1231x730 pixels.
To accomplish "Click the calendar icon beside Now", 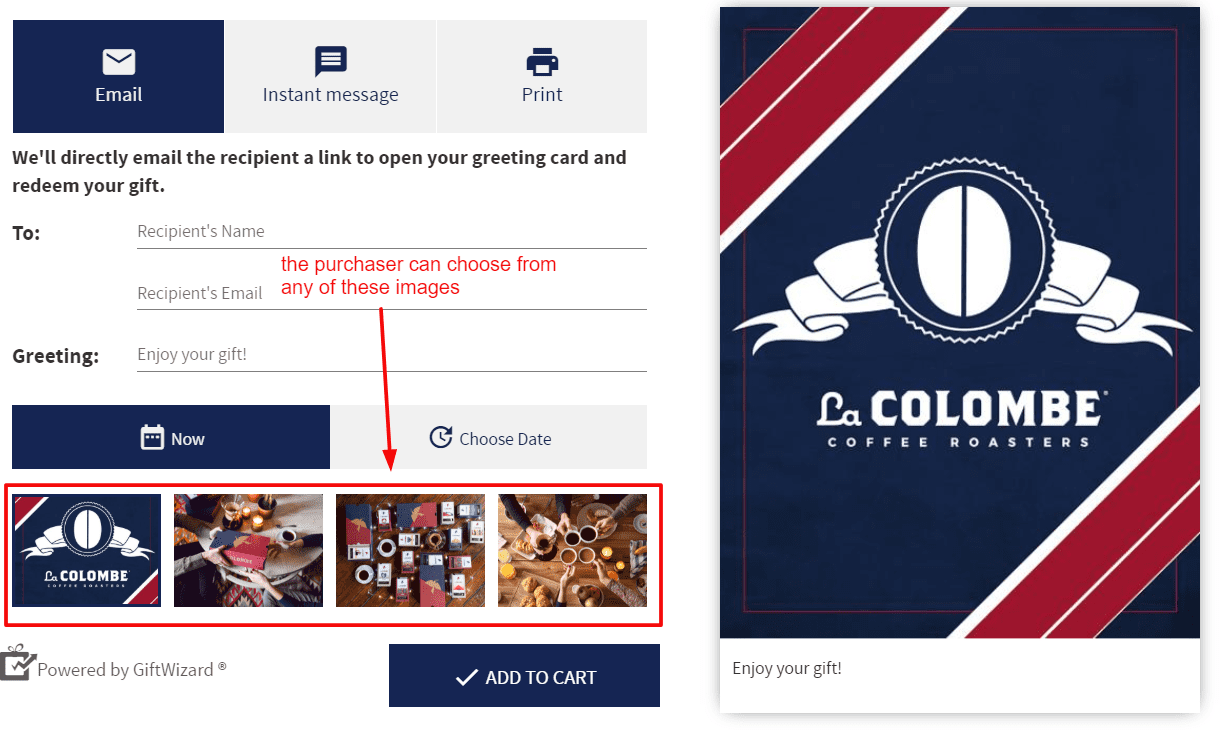I will [x=152, y=438].
